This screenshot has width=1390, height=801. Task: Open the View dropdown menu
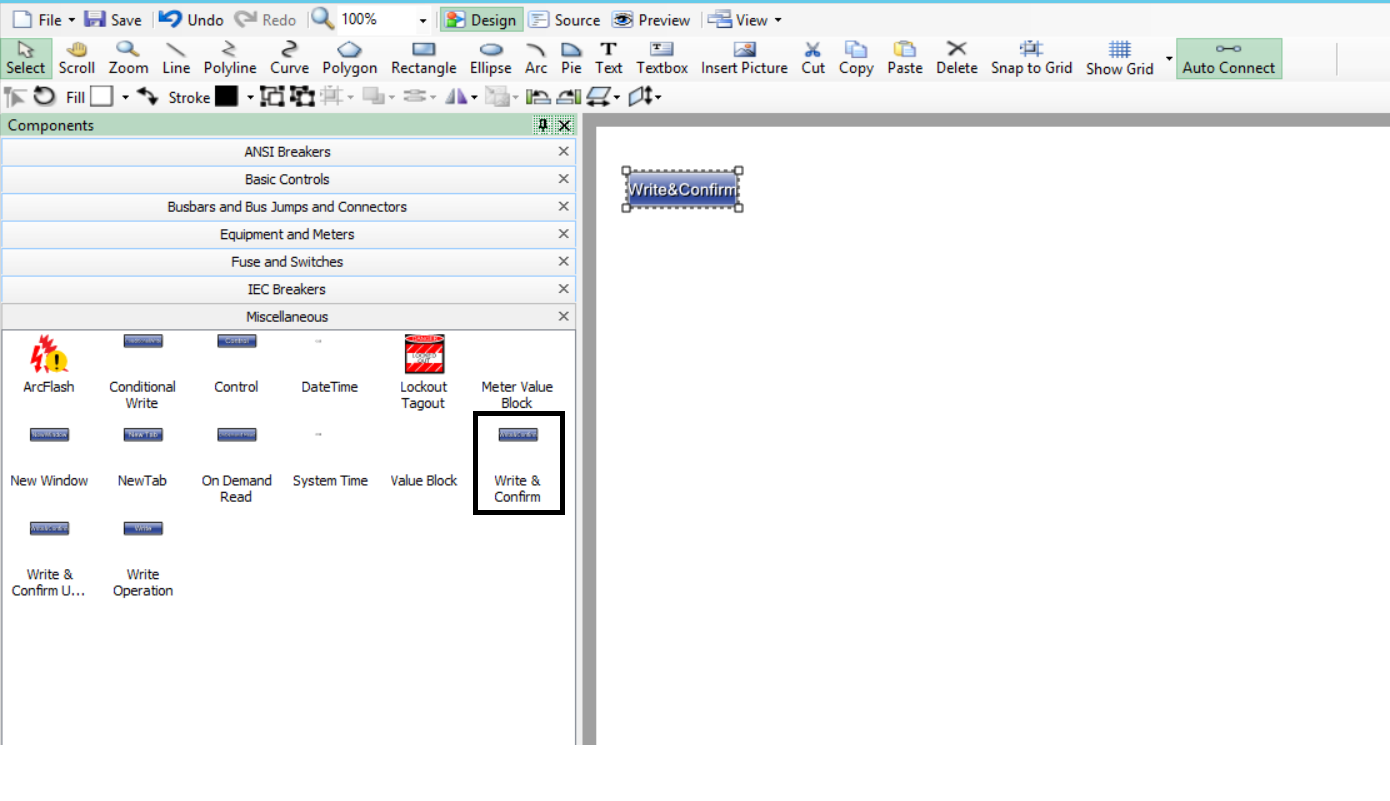[745, 20]
